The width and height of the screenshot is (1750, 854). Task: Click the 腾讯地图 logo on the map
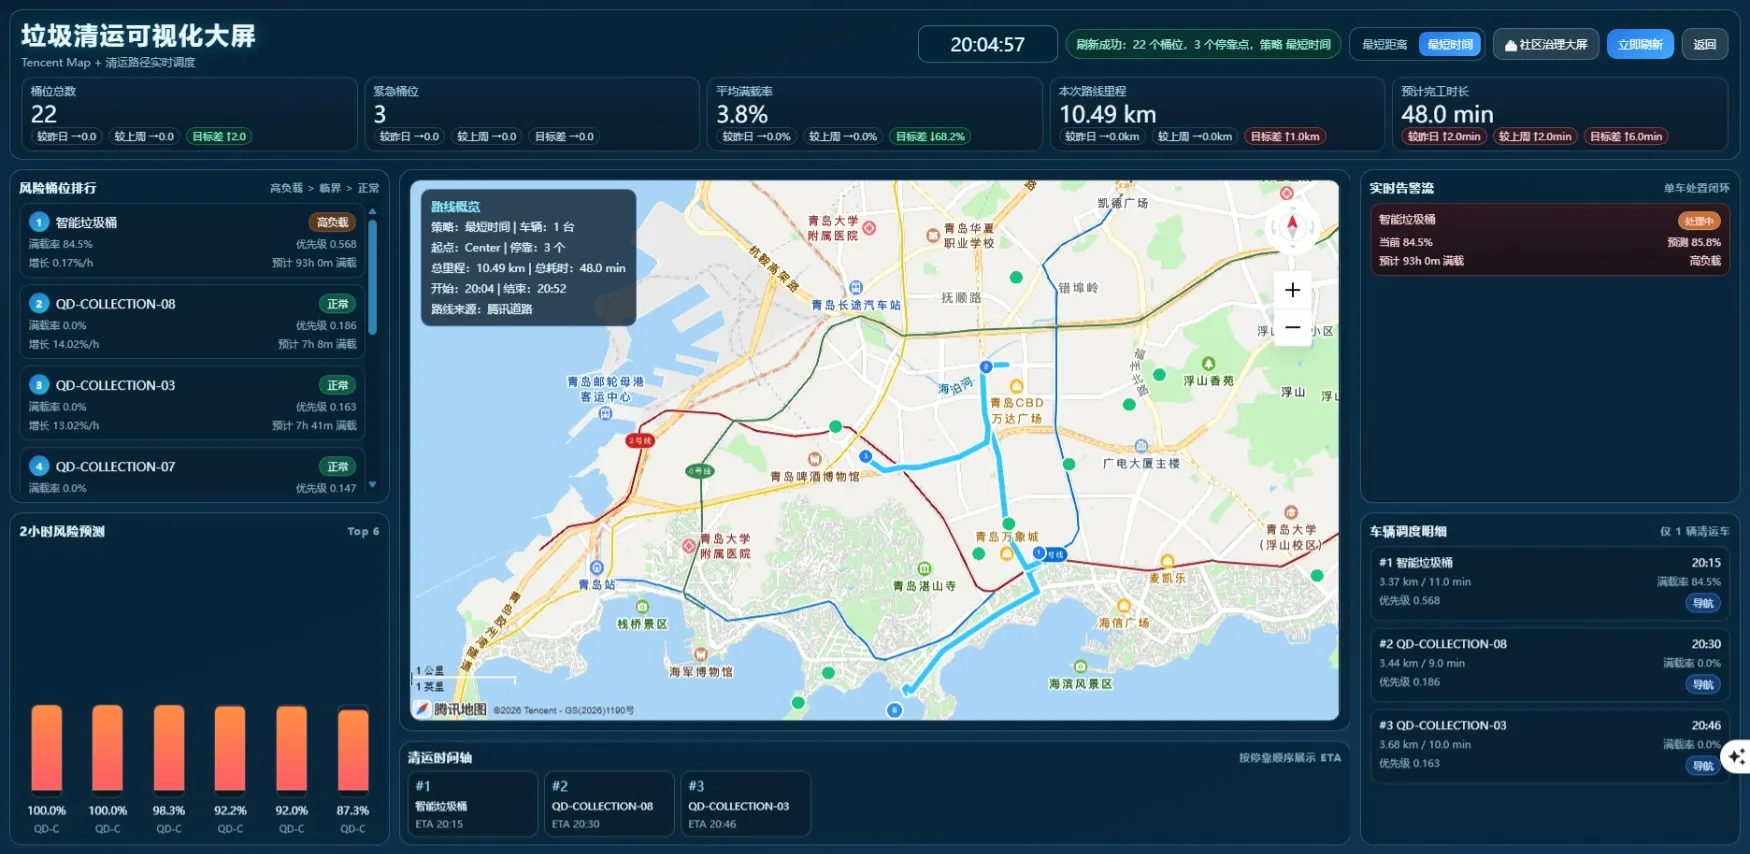pyautogui.click(x=451, y=709)
